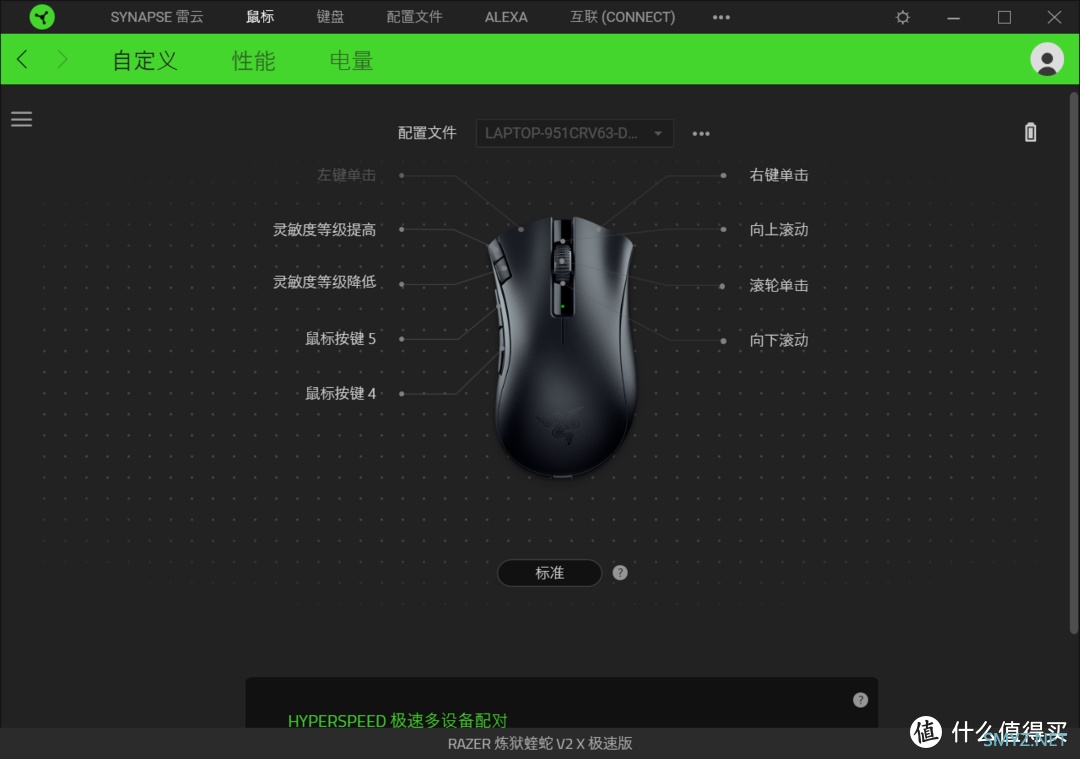Open the settings gear icon
Viewport: 1080px width, 759px height.
903,17
